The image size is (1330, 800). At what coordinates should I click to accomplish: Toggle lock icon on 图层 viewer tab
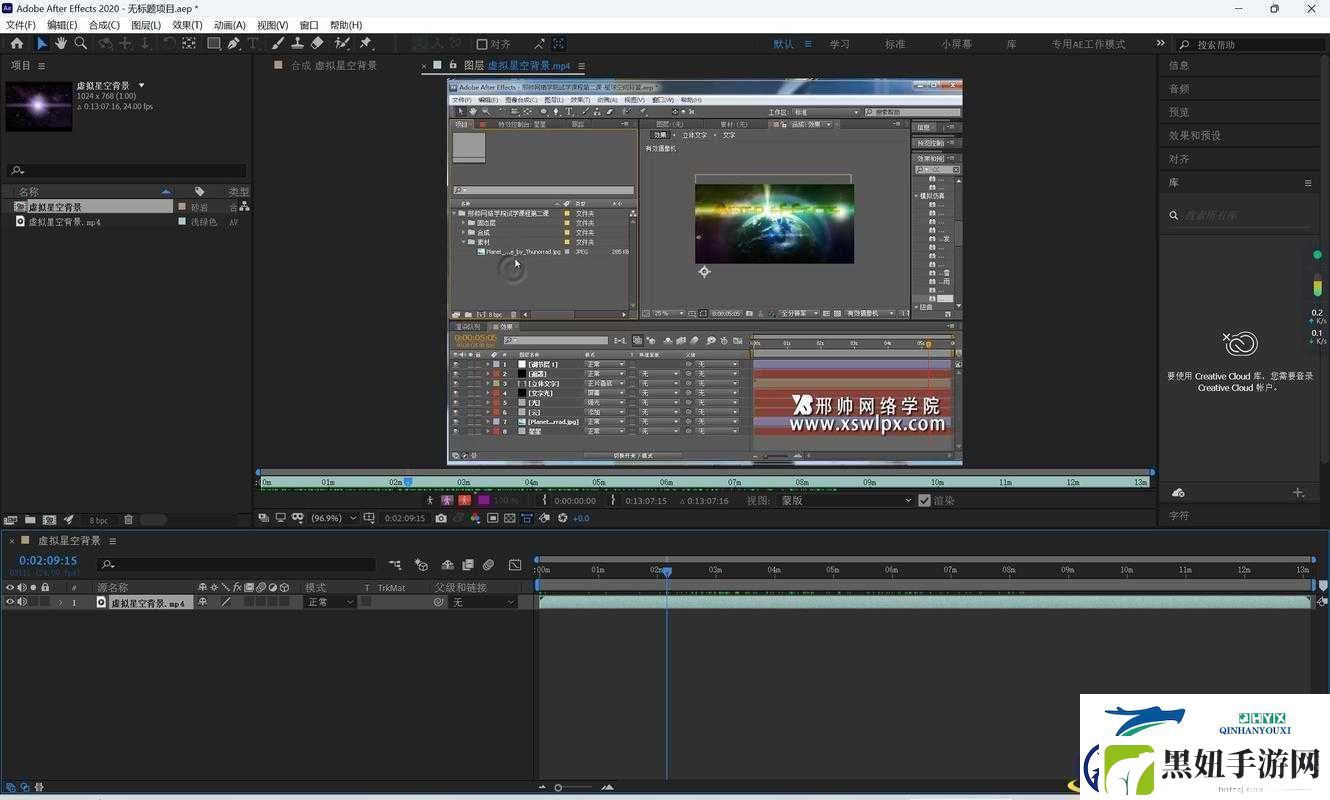(453, 65)
